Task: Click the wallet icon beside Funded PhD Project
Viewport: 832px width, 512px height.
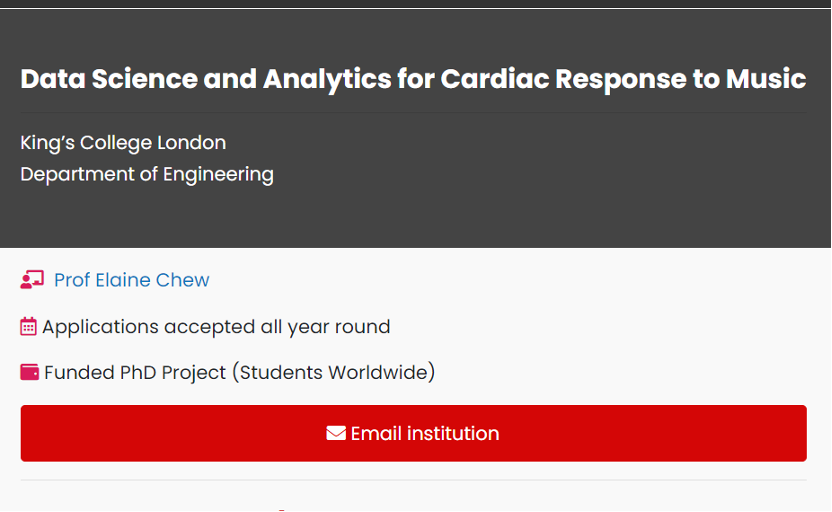Action: [x=30, y=373]
